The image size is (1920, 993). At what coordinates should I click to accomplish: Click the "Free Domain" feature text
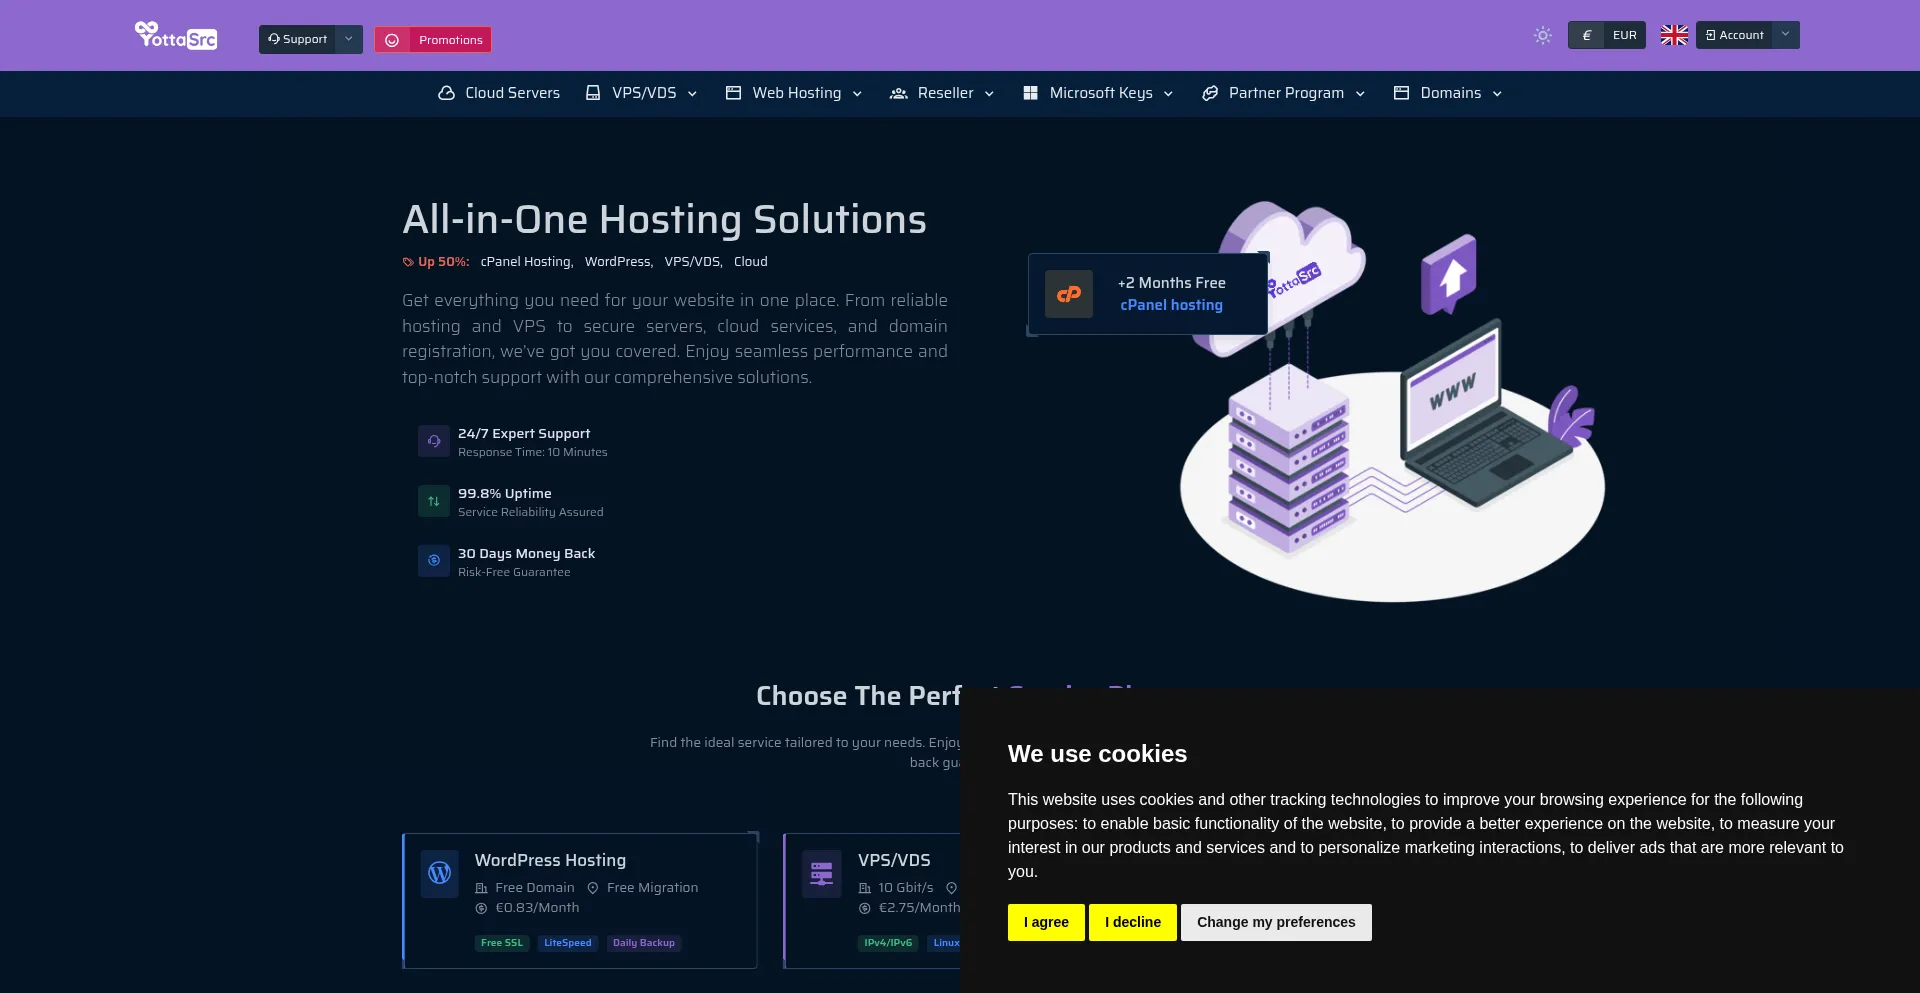[535, 888]
